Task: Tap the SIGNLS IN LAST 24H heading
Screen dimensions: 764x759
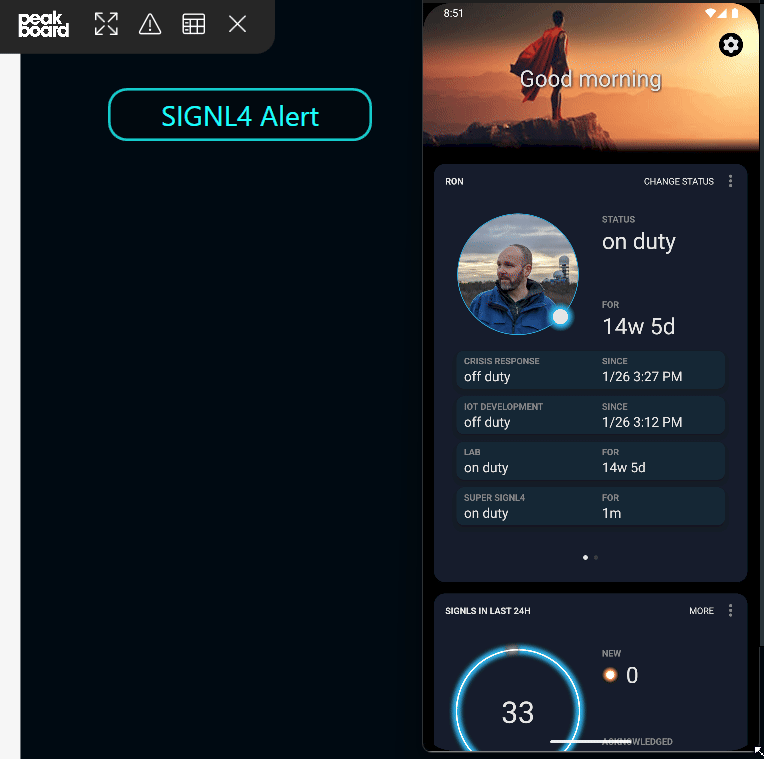Action: (487, 611)
